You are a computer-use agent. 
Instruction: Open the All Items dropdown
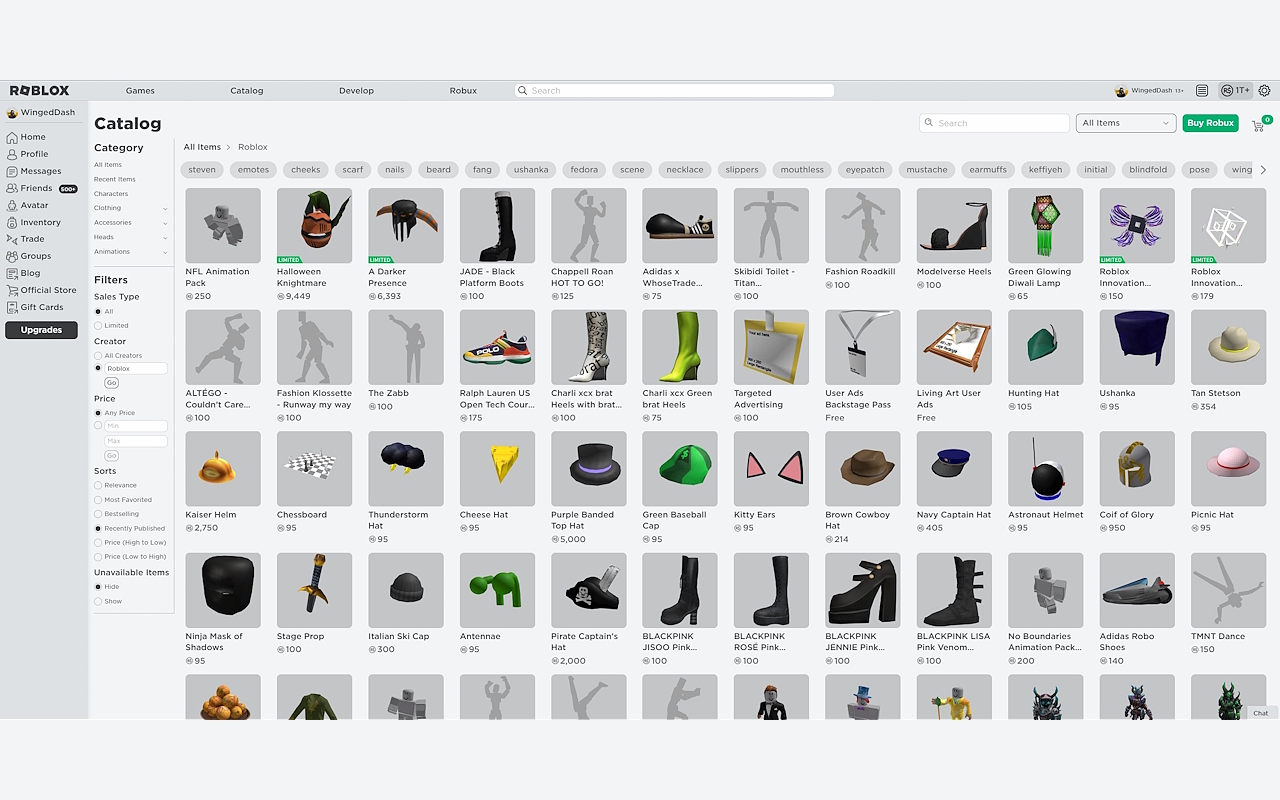click(x=1125, y=122)
